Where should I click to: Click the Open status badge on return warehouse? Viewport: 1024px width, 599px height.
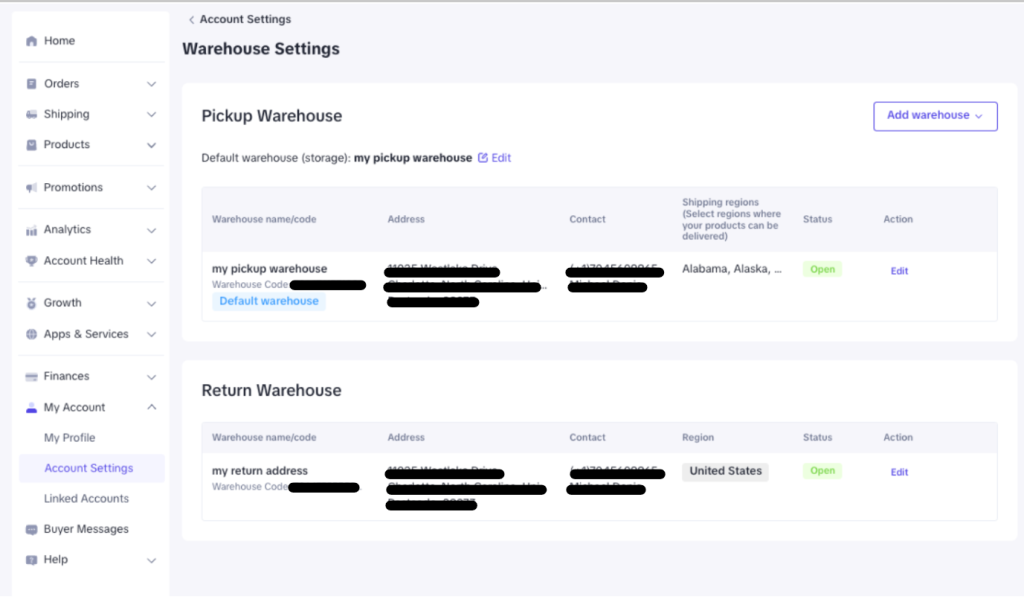pyautogui.click(x=821, y=470)
